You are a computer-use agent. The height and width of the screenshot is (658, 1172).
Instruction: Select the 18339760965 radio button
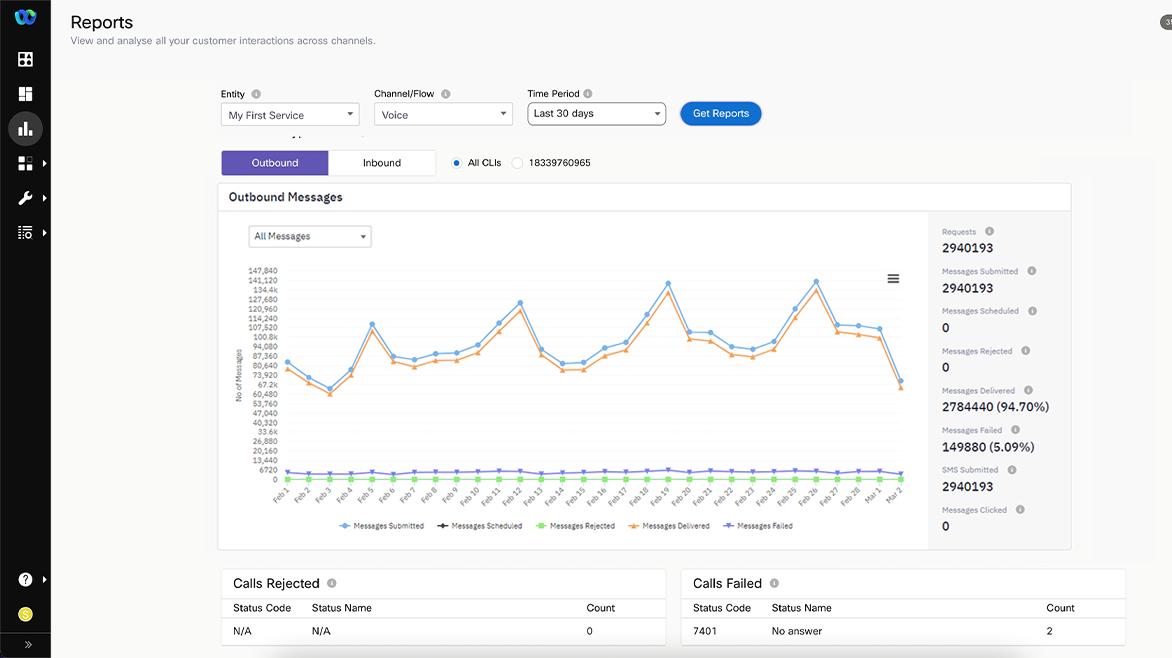tap(518, 163)
